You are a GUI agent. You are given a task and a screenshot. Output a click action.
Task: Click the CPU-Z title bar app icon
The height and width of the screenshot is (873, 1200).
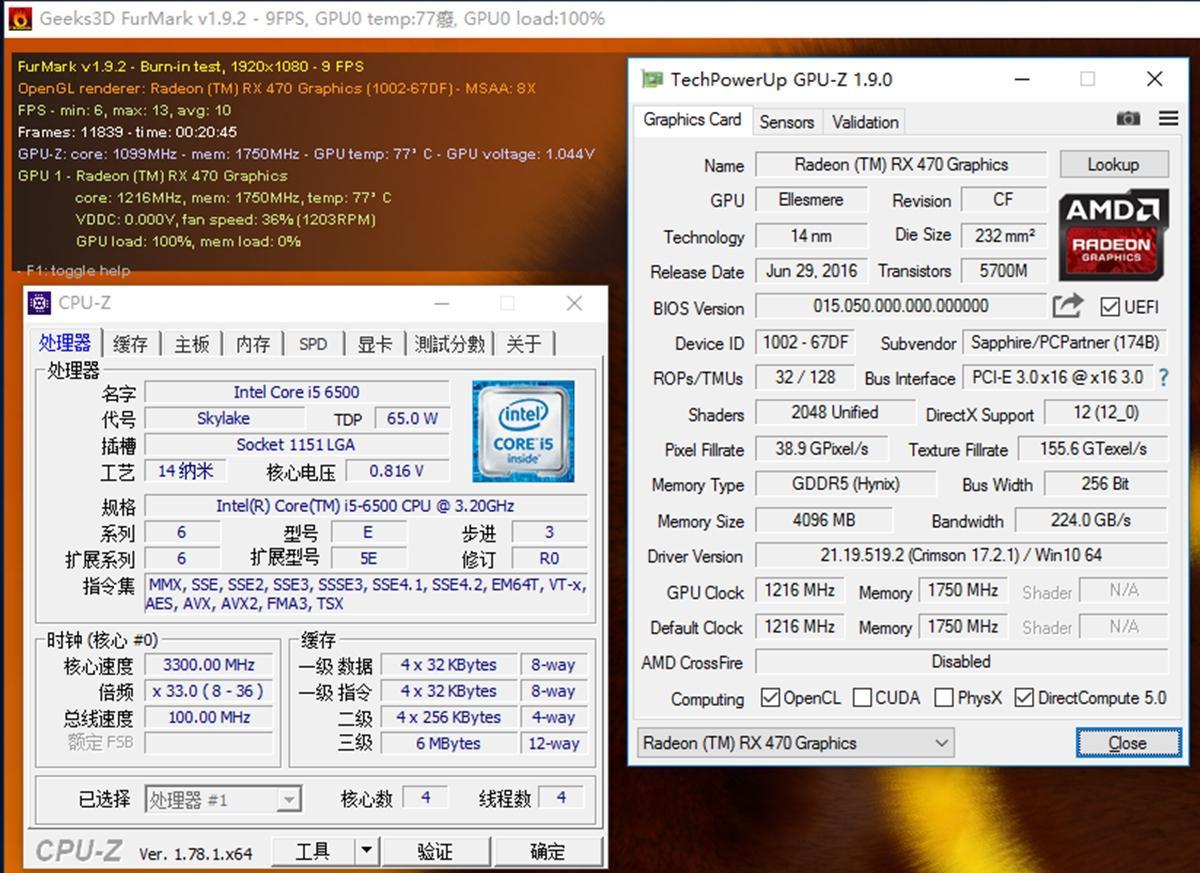[x=40, y=303]
